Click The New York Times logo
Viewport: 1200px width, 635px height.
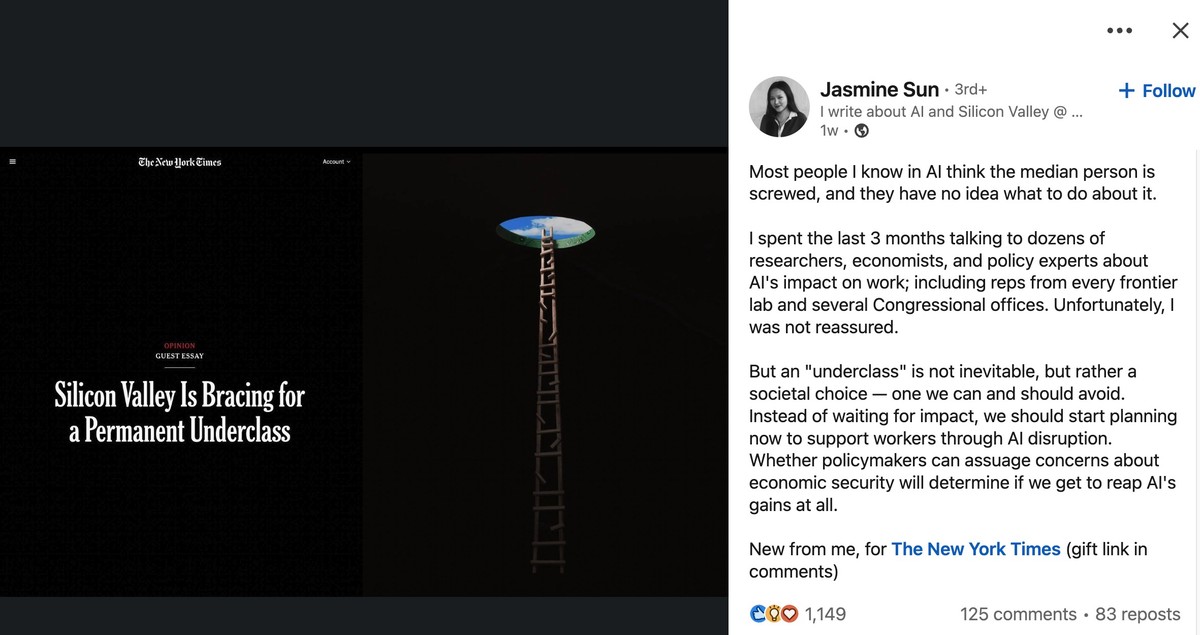(180, 162)
